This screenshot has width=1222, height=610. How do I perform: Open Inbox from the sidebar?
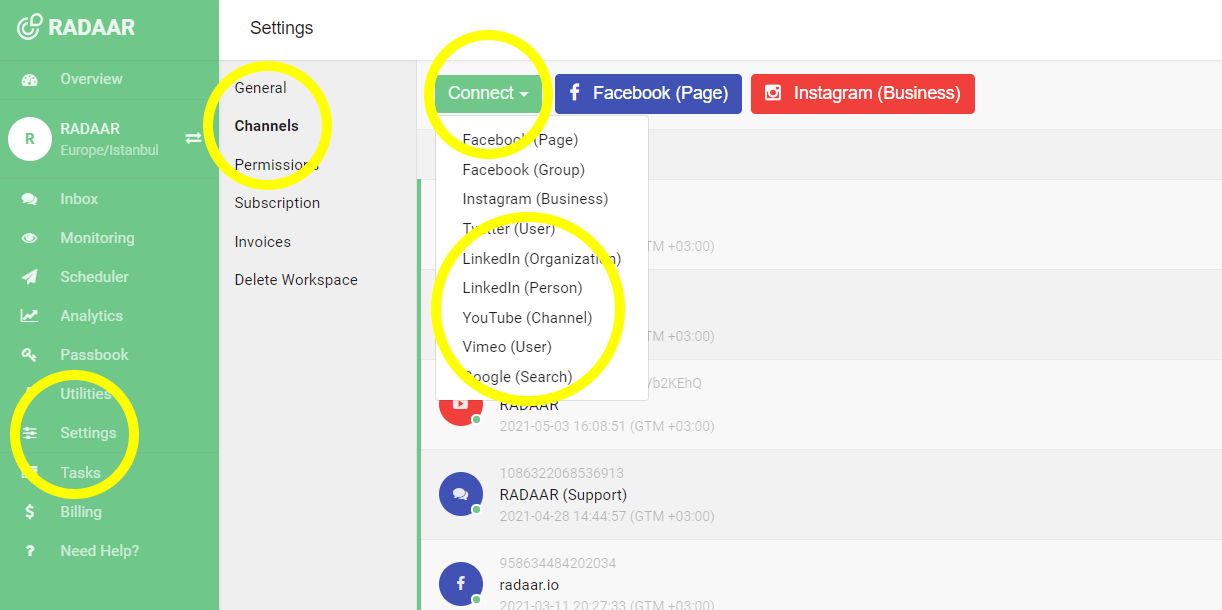click(79, 199)
